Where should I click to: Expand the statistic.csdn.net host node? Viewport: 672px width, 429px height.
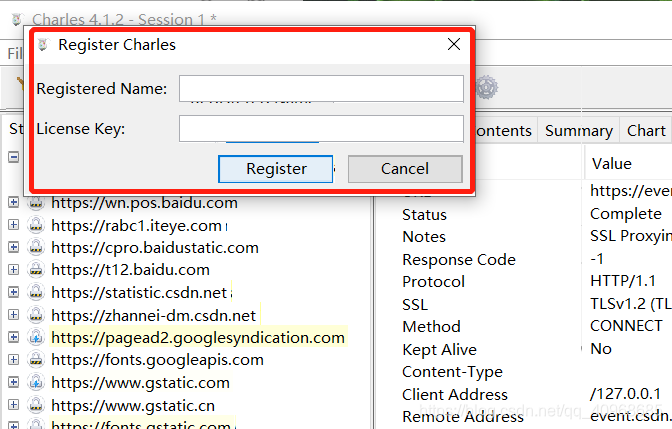tap(14, 292)
